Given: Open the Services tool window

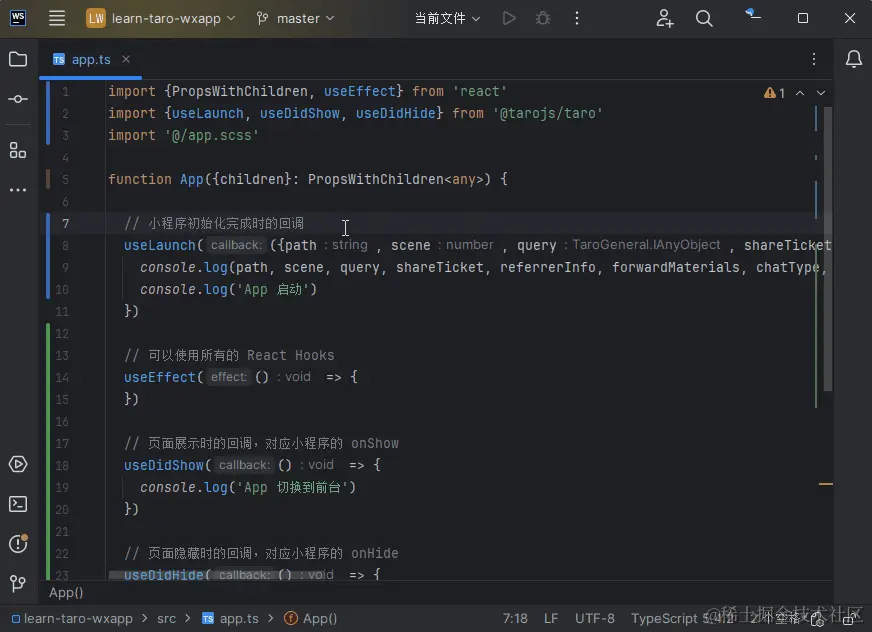Looking at the screenshot, I should [x=18, y=464].
